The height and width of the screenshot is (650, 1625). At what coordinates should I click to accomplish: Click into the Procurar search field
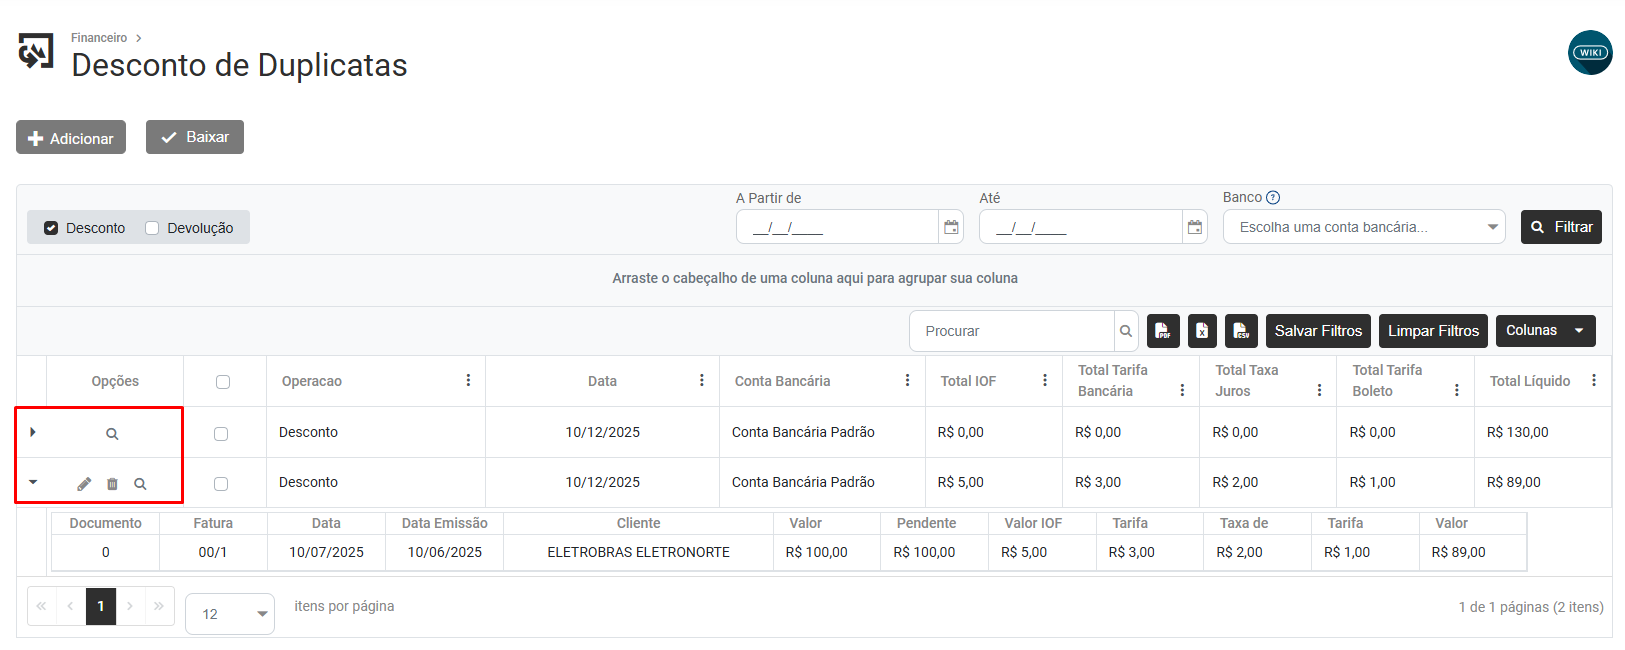pos(1012,331)
